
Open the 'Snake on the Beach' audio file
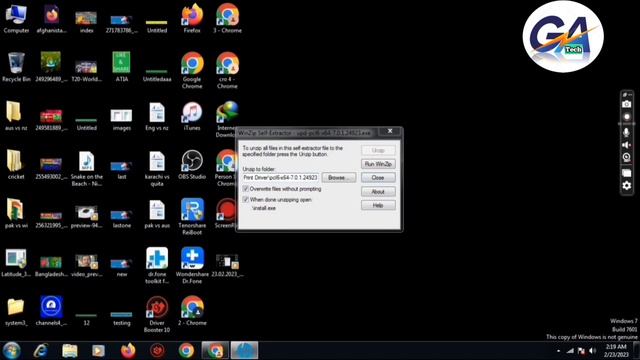pos(87,168)
